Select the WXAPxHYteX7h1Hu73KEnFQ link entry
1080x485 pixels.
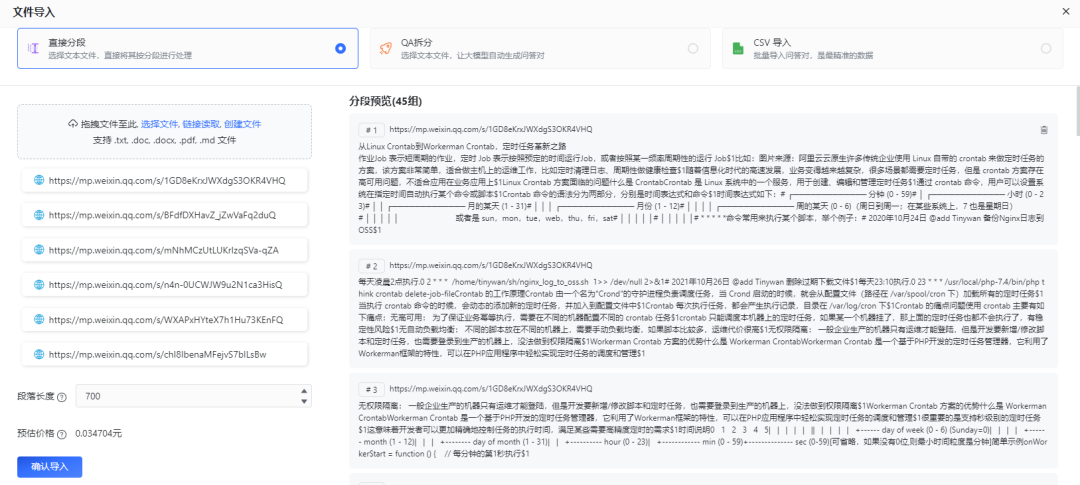click(165, 320)
